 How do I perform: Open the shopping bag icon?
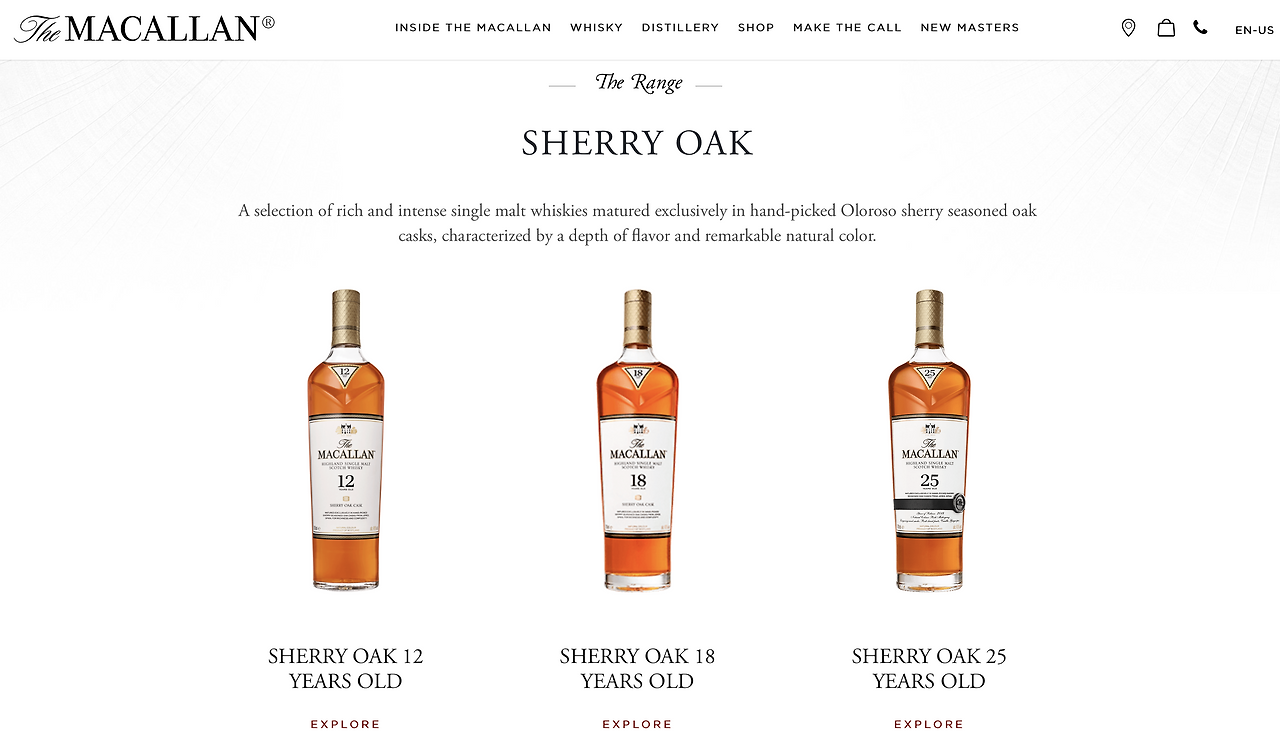coord(1166,28)
